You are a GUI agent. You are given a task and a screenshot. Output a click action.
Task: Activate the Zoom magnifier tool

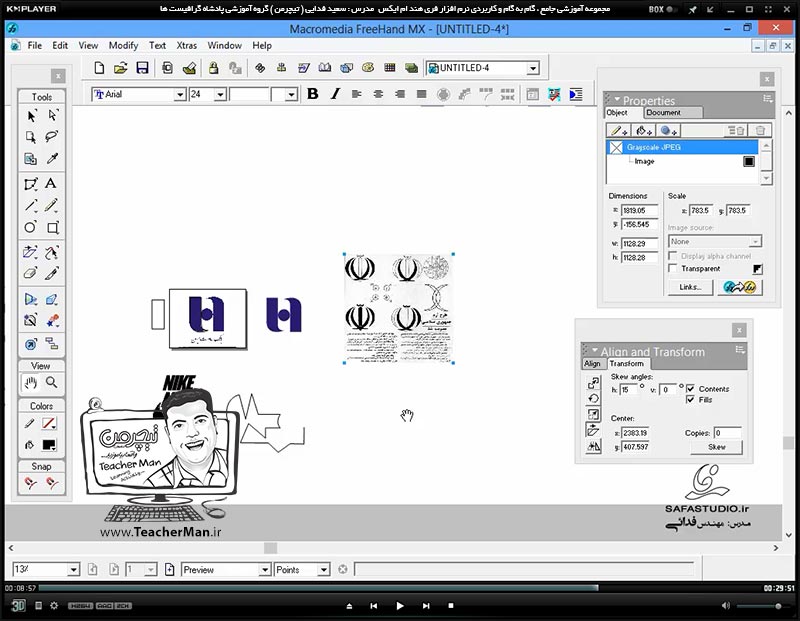(x=52, y=382)
